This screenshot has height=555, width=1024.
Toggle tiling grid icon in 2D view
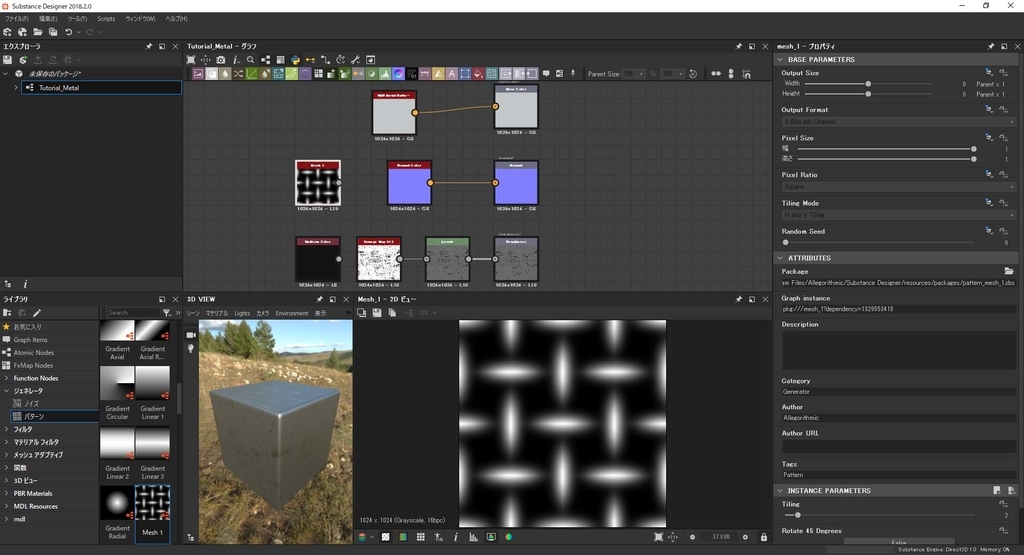(421, 537)
